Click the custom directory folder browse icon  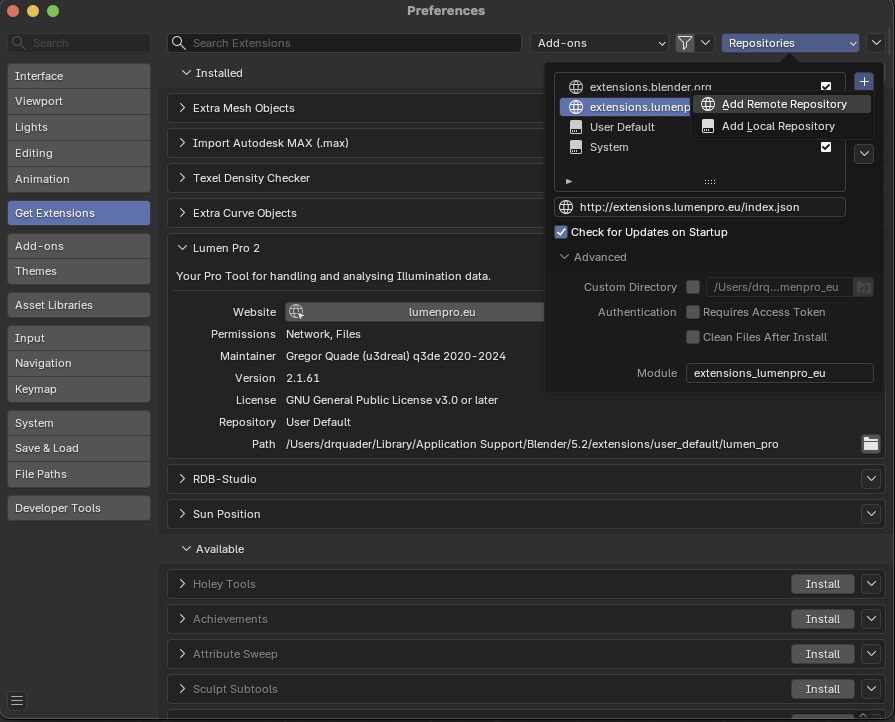(x=863, y=287)
